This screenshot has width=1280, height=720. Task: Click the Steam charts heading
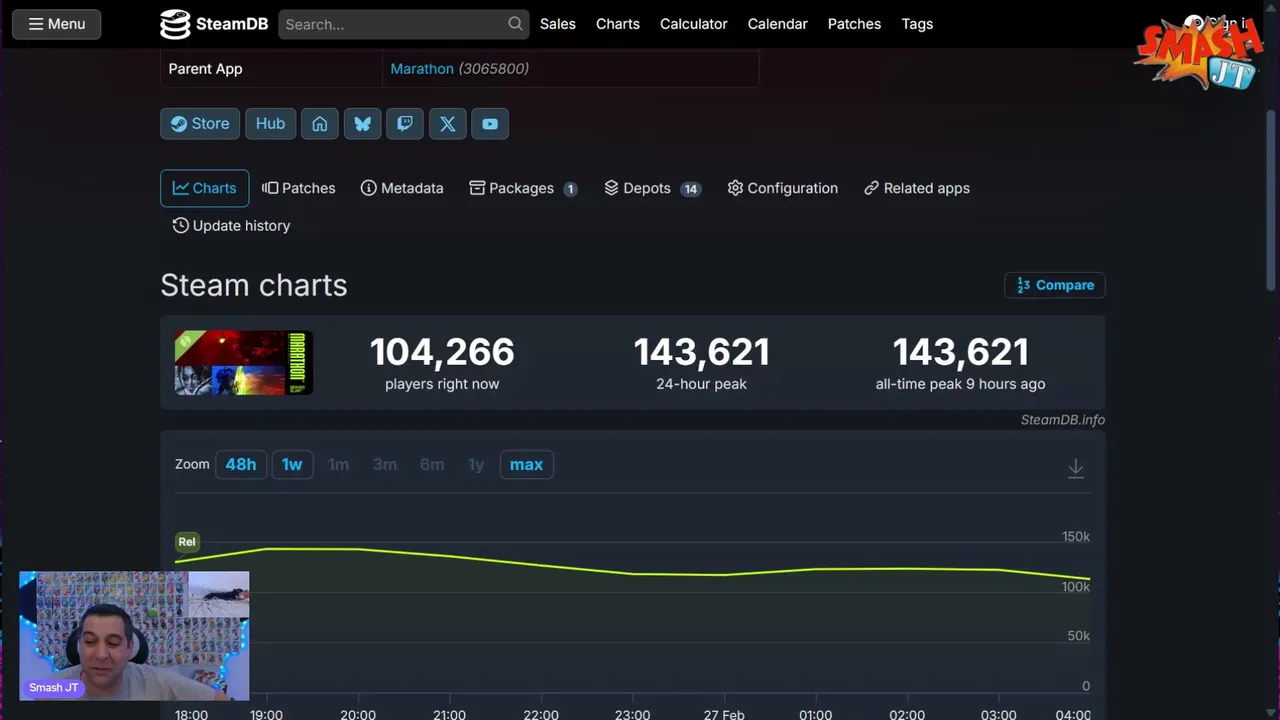click(x=254, y=285)
